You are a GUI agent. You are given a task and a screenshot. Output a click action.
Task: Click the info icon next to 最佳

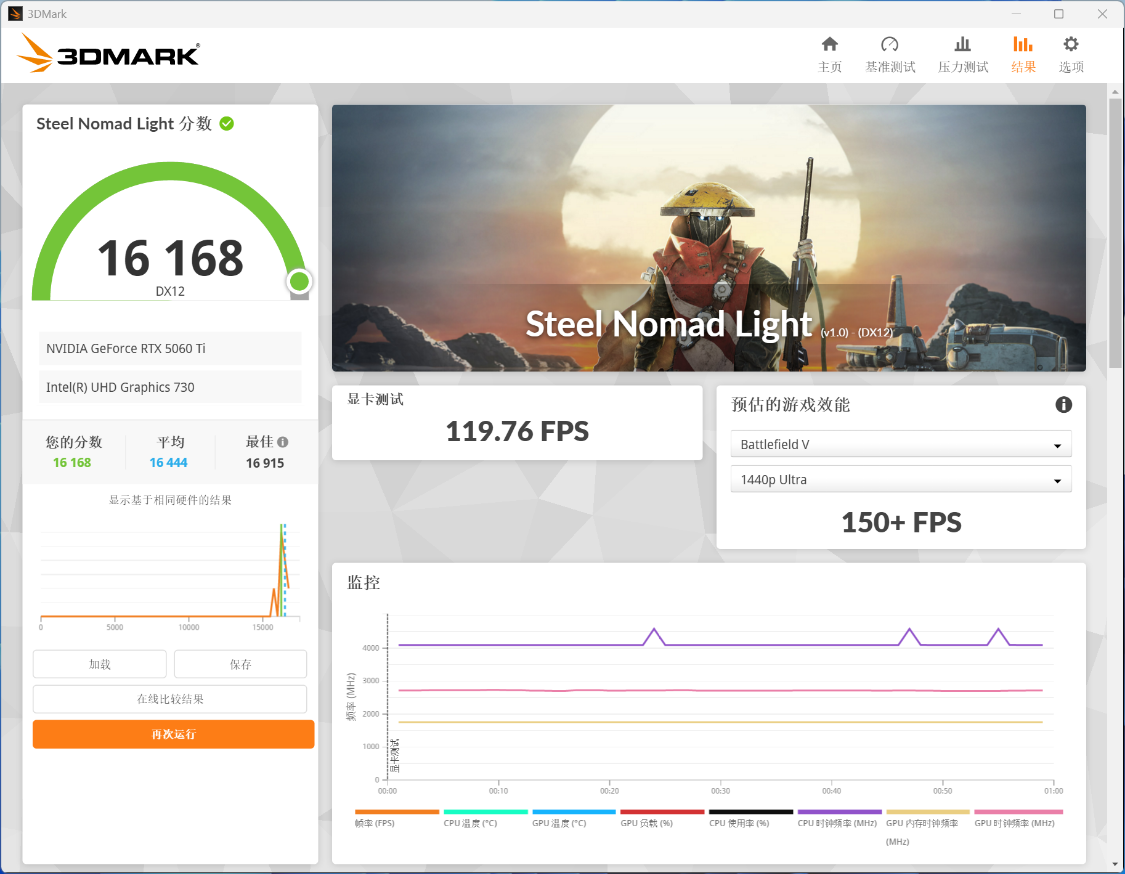point(283,442)
